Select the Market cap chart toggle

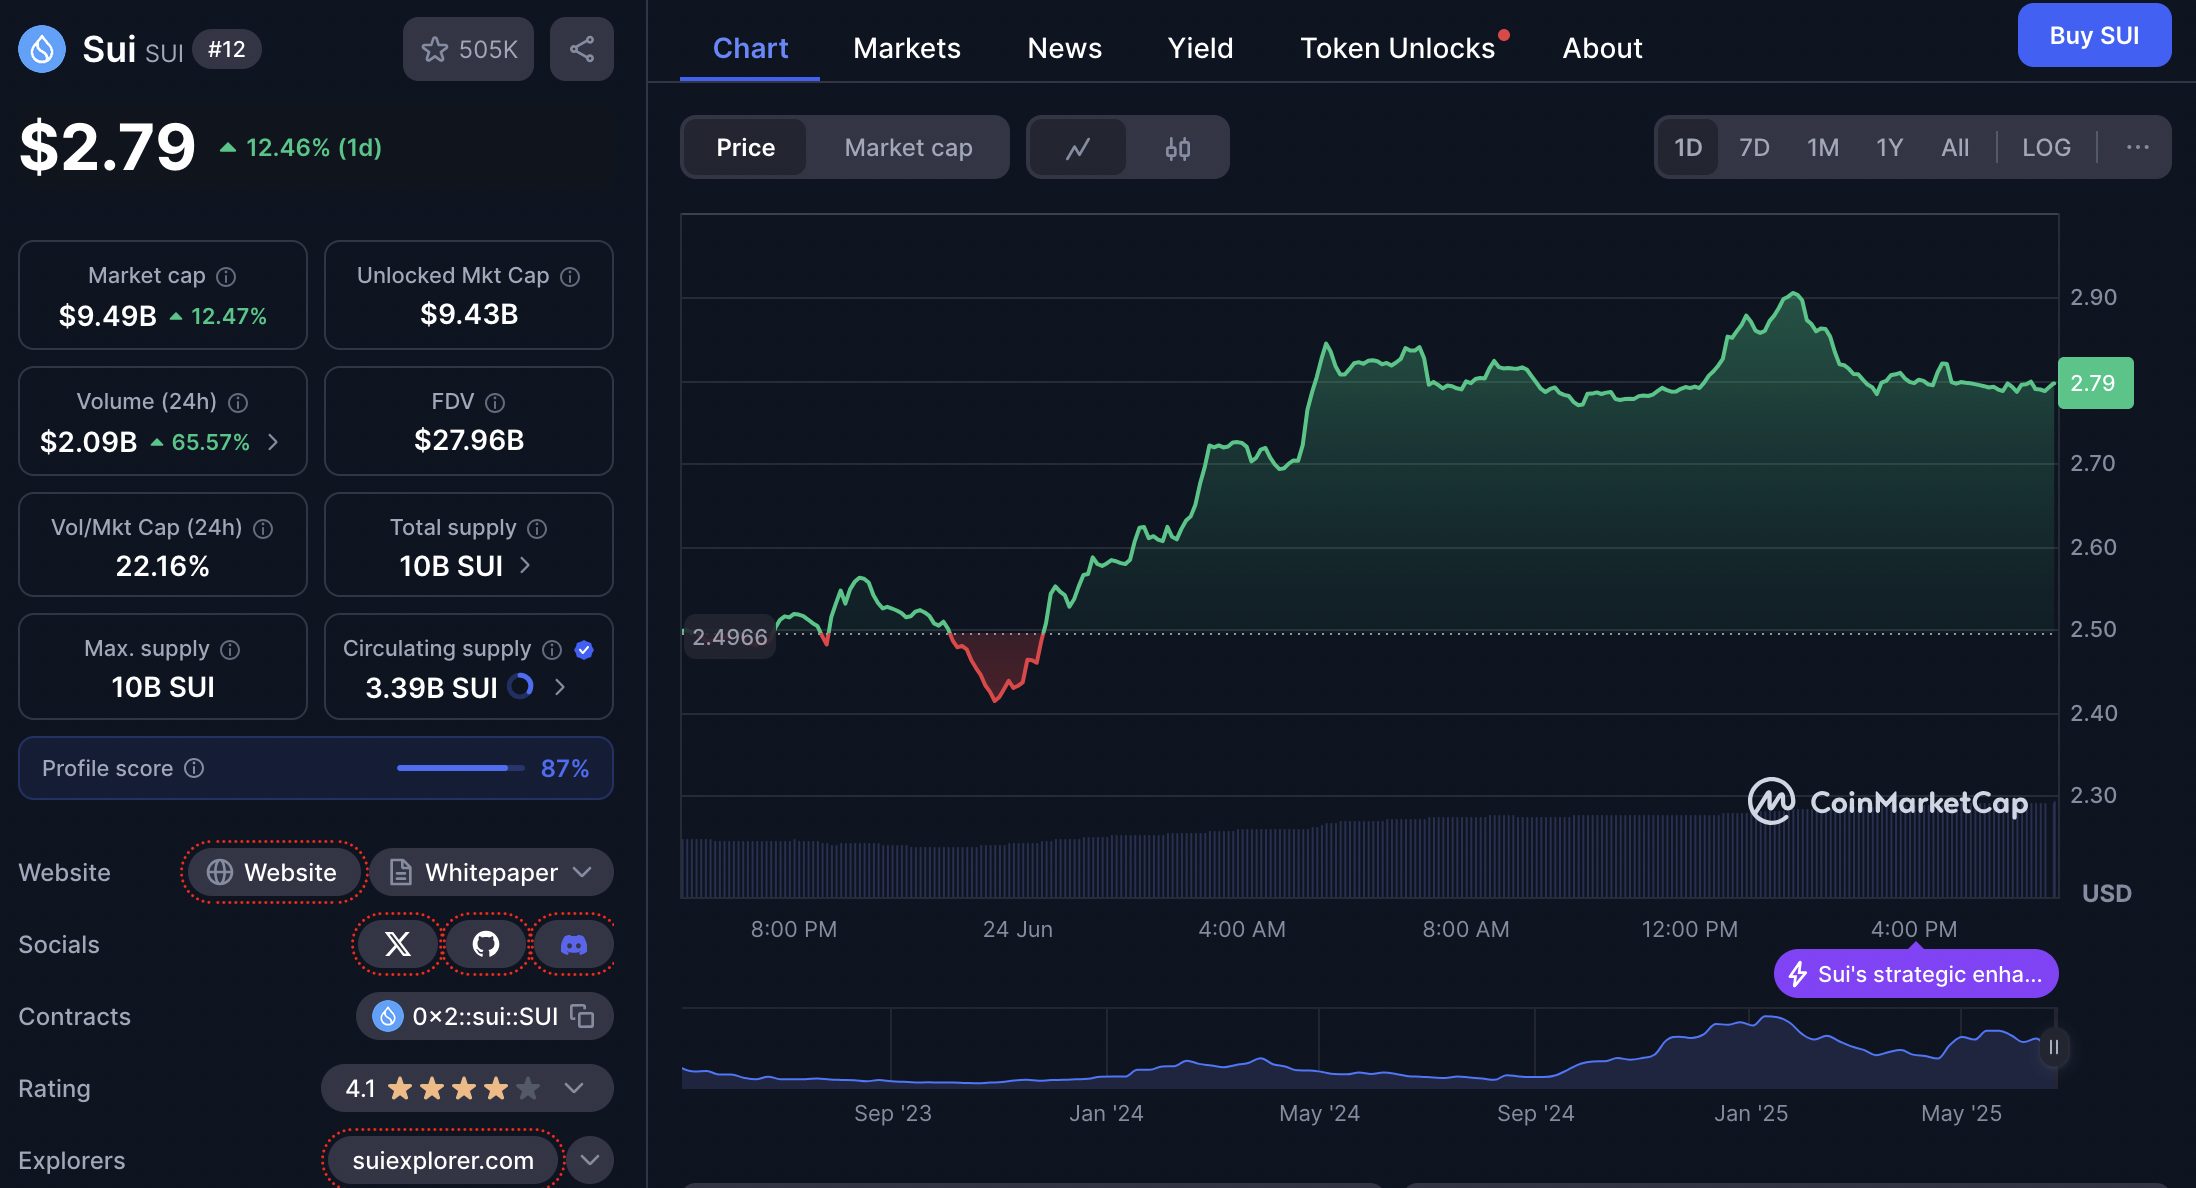(x=908, y=148)
